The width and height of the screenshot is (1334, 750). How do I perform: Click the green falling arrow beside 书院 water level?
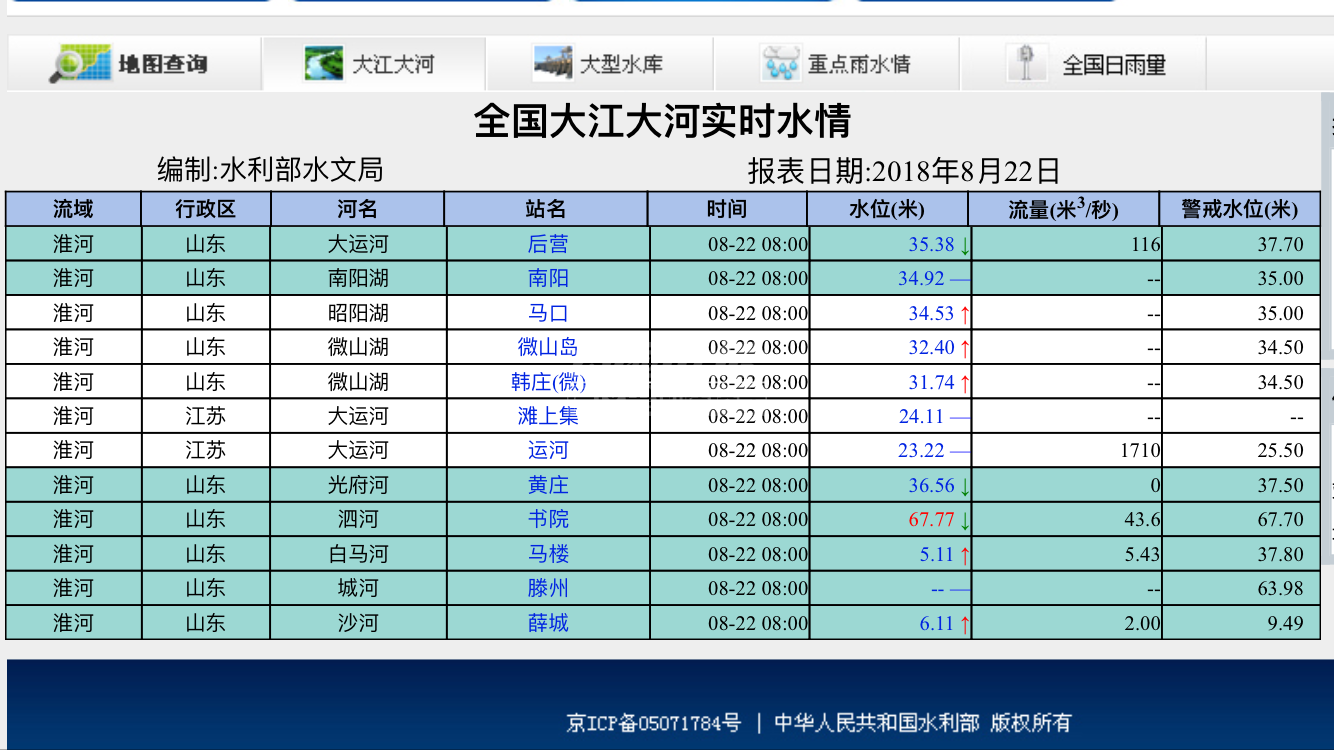coord(965,519)
